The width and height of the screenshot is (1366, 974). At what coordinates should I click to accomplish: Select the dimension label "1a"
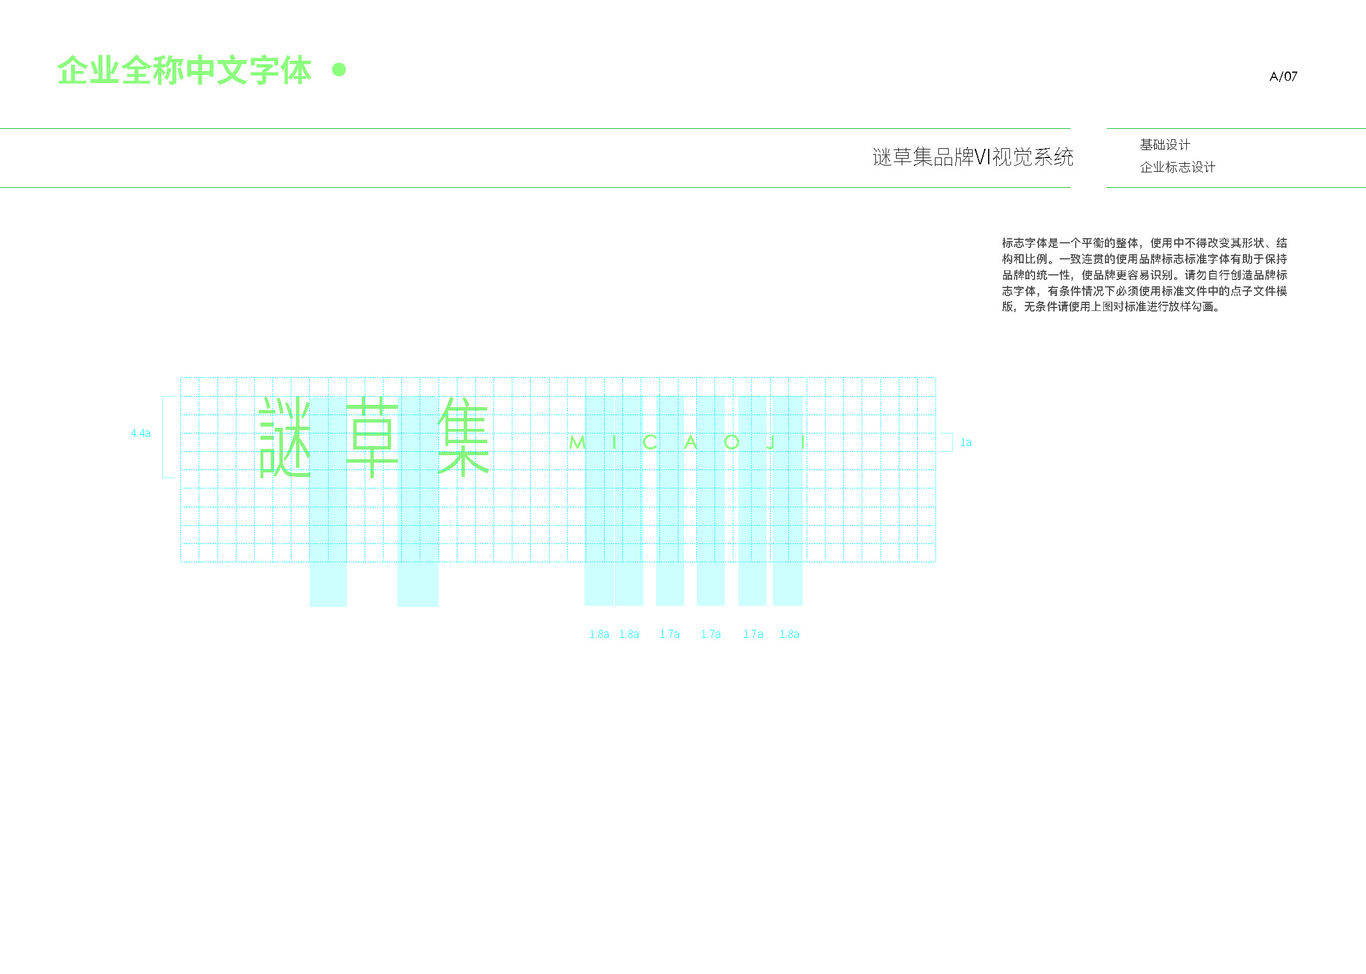point(966,442)
